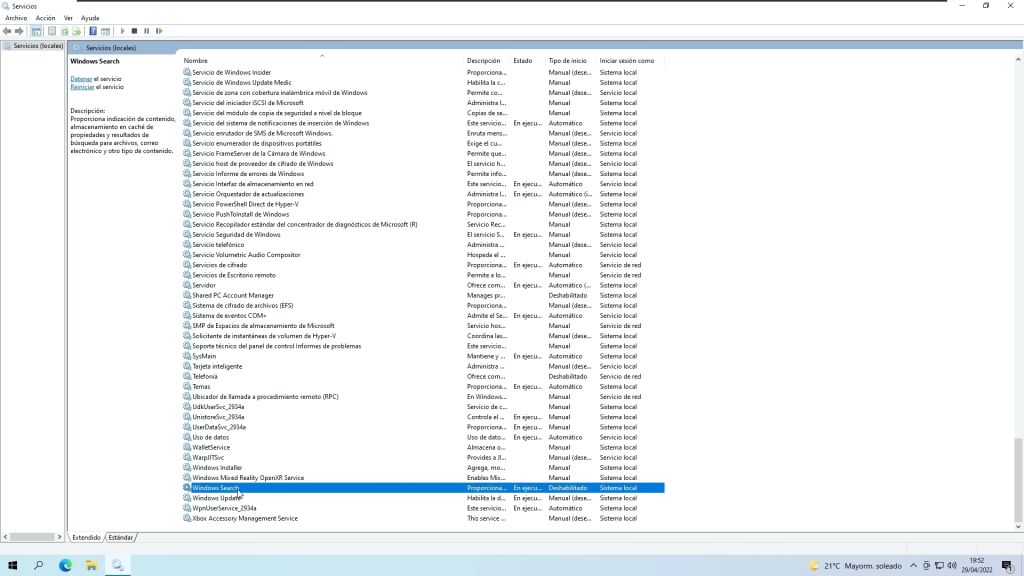Click the Pause service toolbar icon
The width and height of the screenshot is (1024, 576).
[x=146, y=31]
